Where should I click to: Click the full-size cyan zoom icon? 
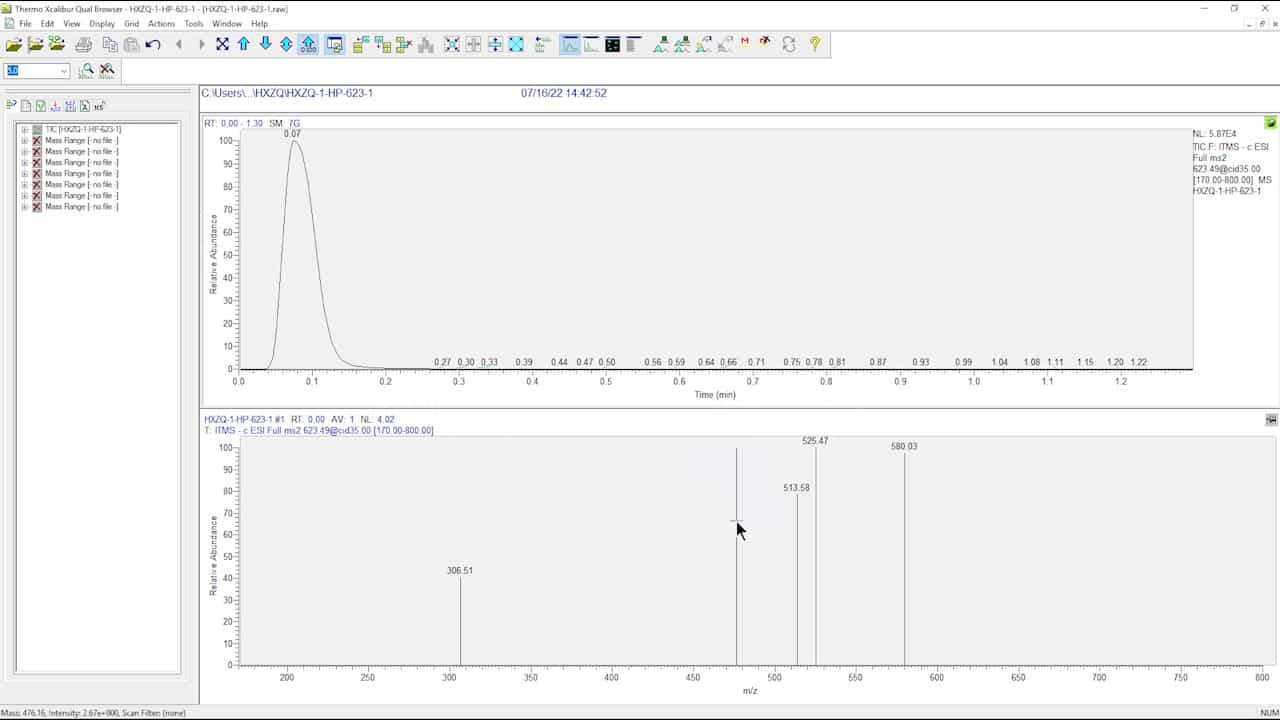point(516,44)
